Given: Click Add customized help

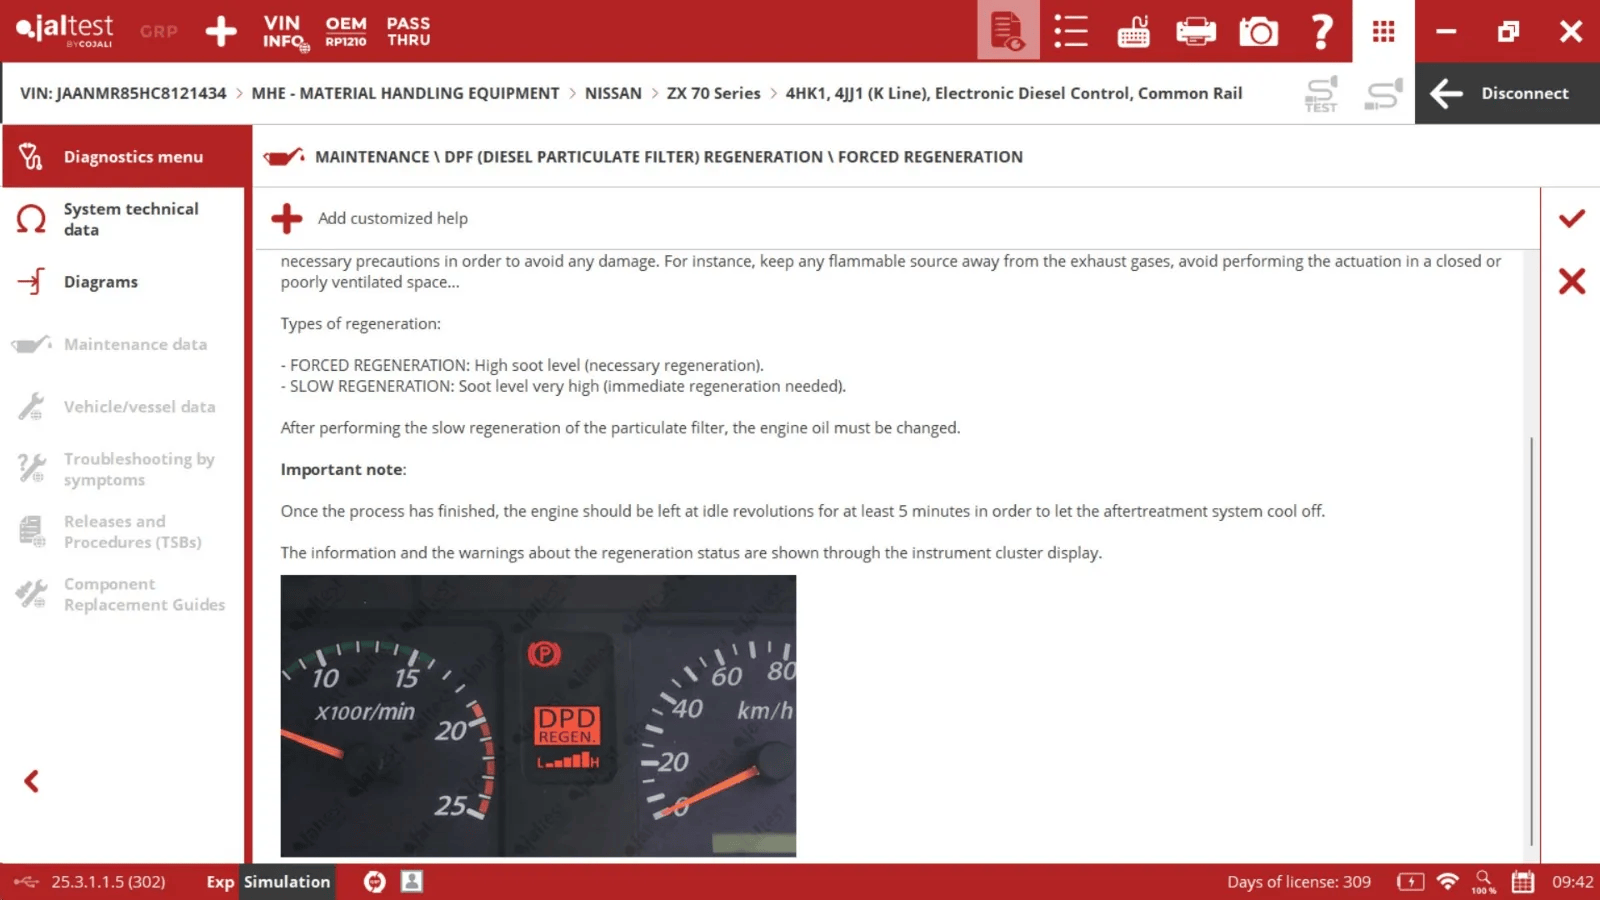Looking at the screenshot, I should point(392,218).
